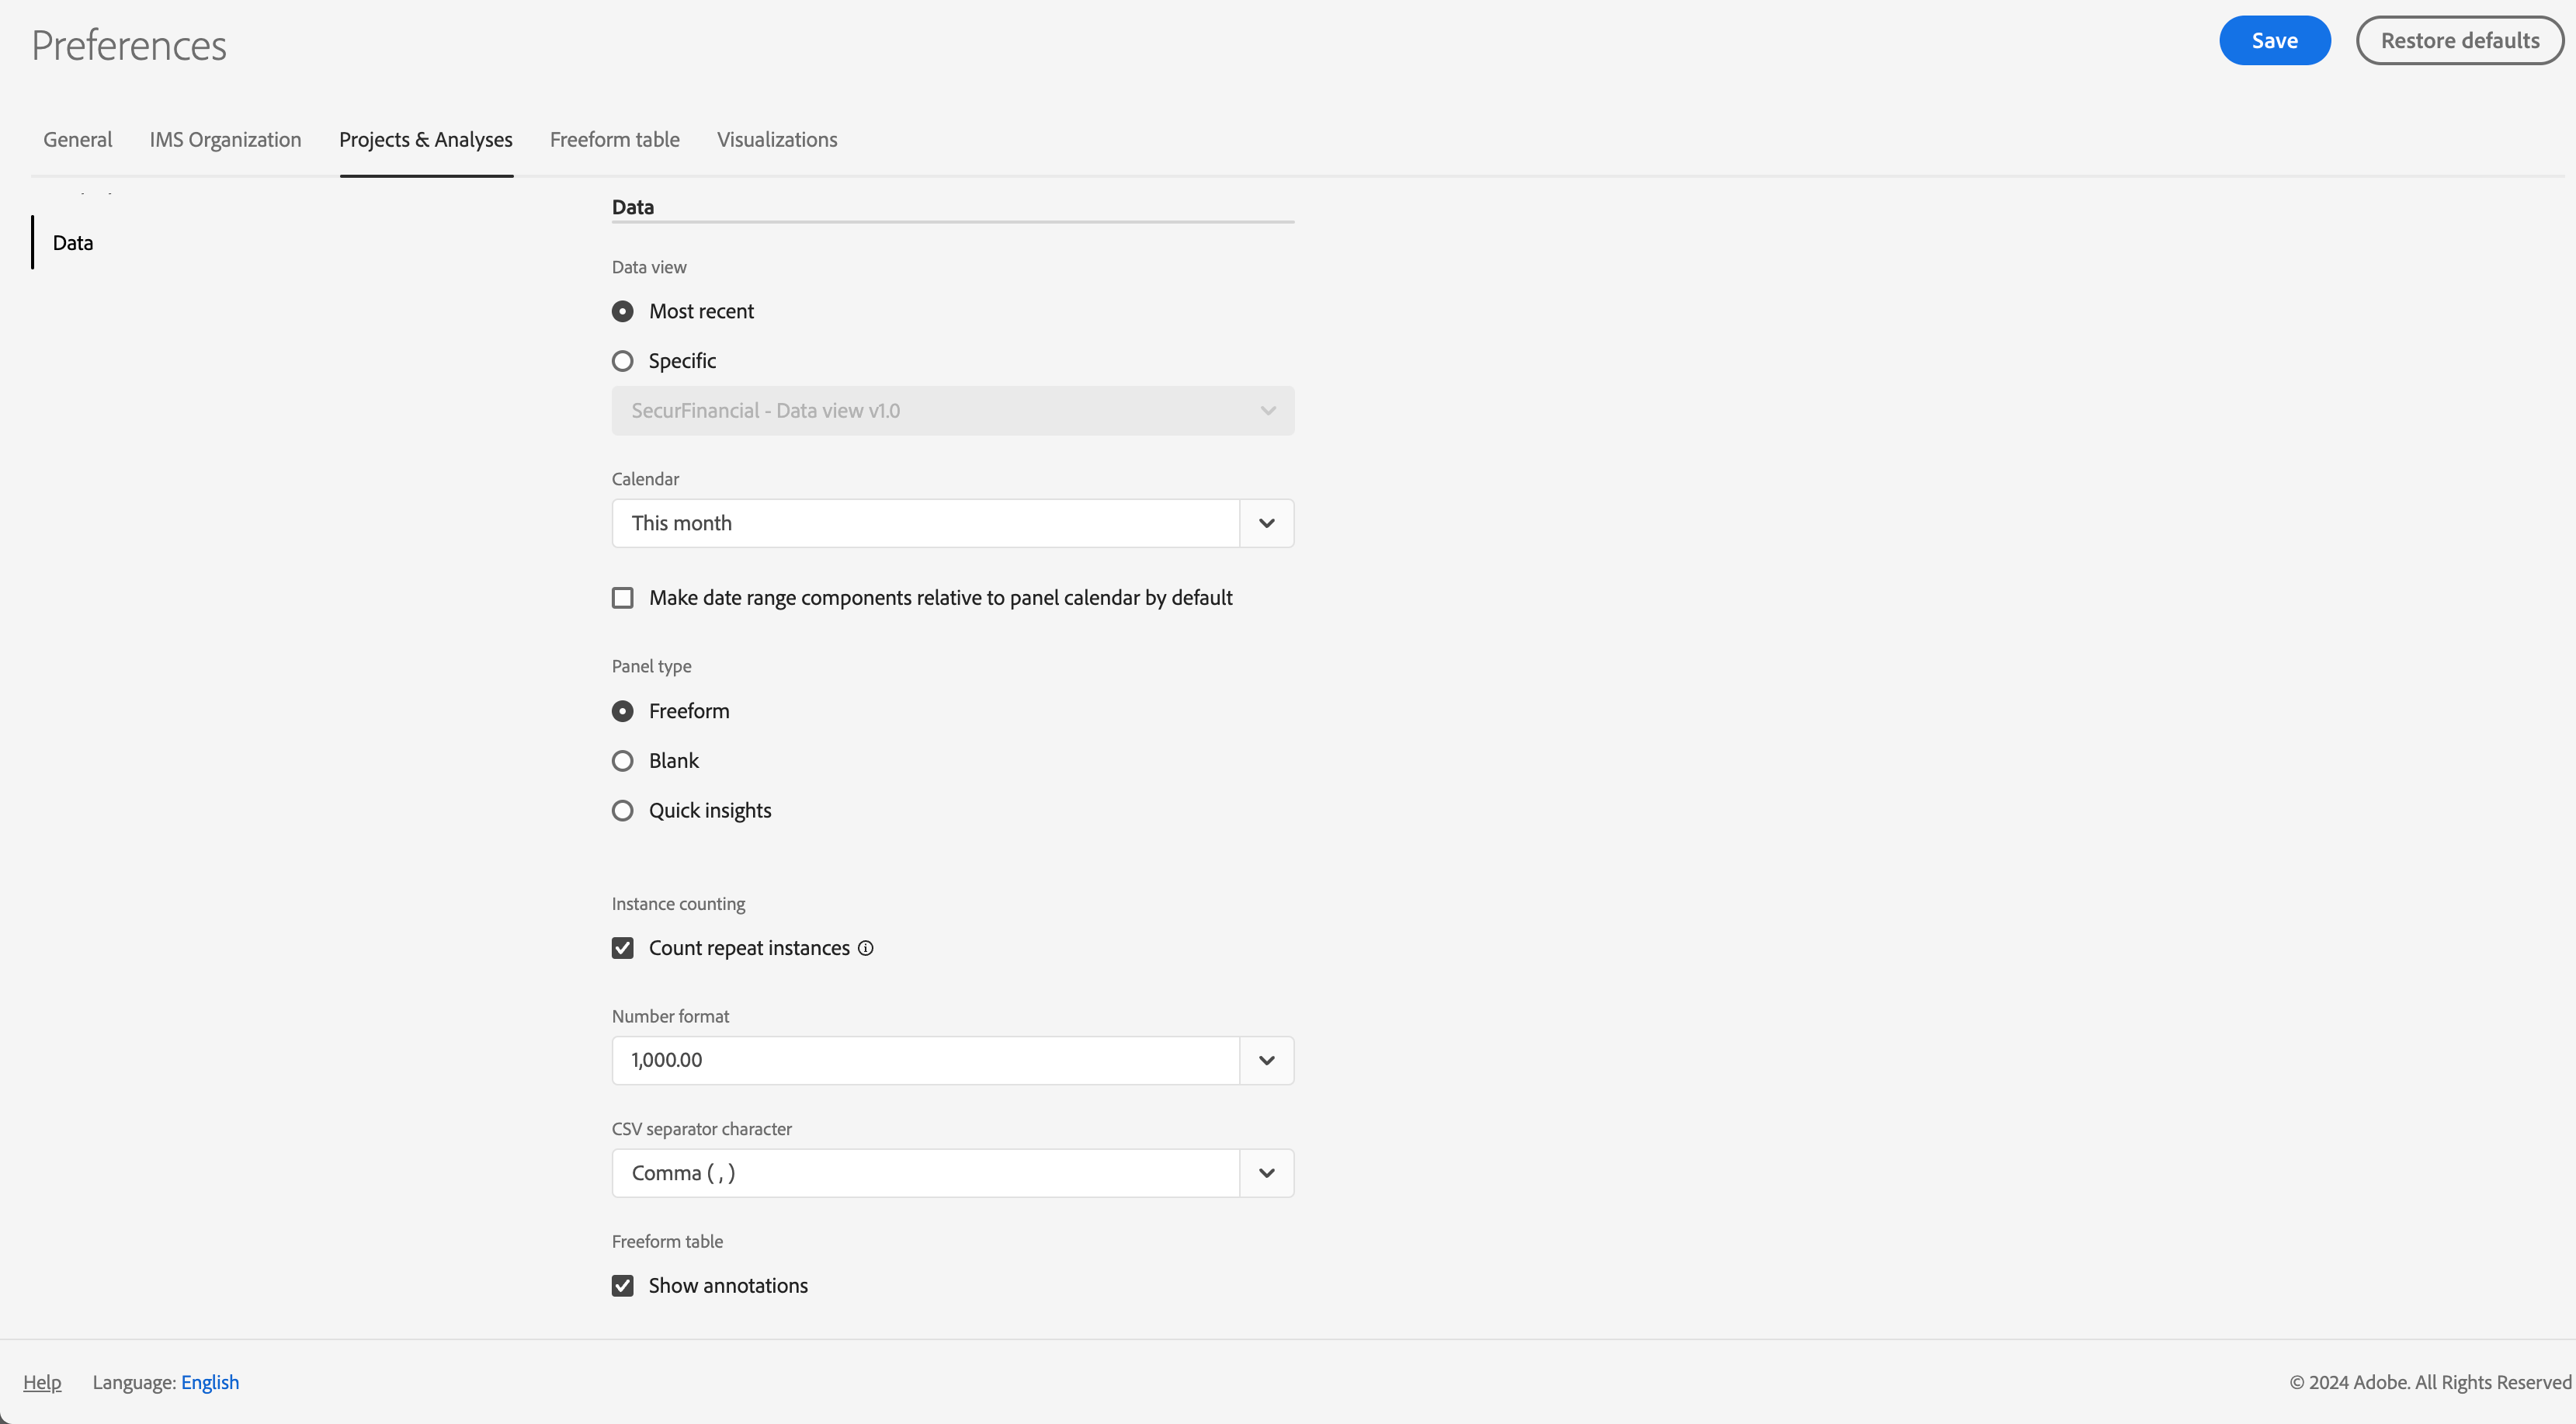Choose the Specific data view option
Image resolution: width=2576 pixels, height=1424 pixels.
point(623,360)
